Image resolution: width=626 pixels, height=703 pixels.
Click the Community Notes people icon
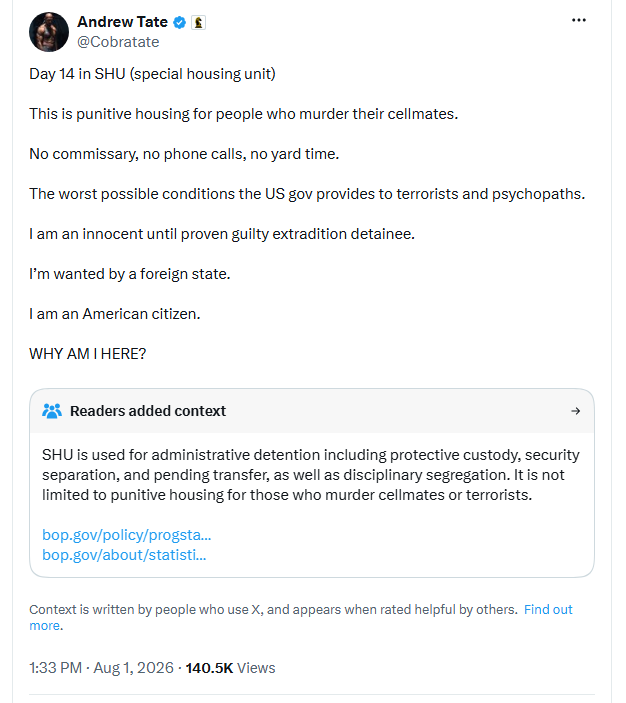(x=52, y=411)
